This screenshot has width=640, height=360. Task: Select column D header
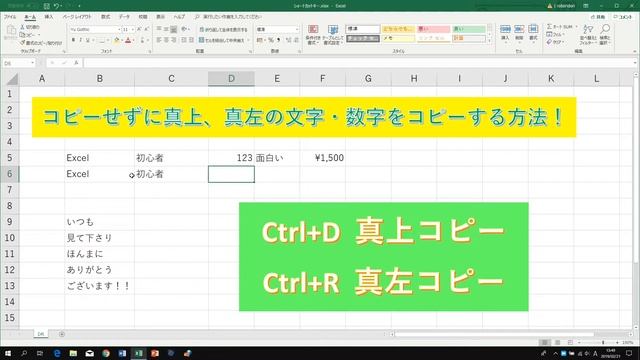231,79
